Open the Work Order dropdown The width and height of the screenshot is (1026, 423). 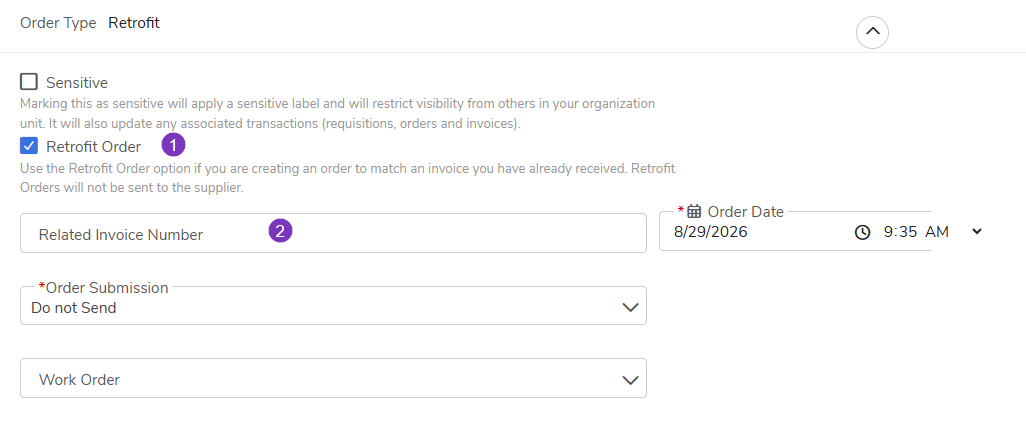333,378
